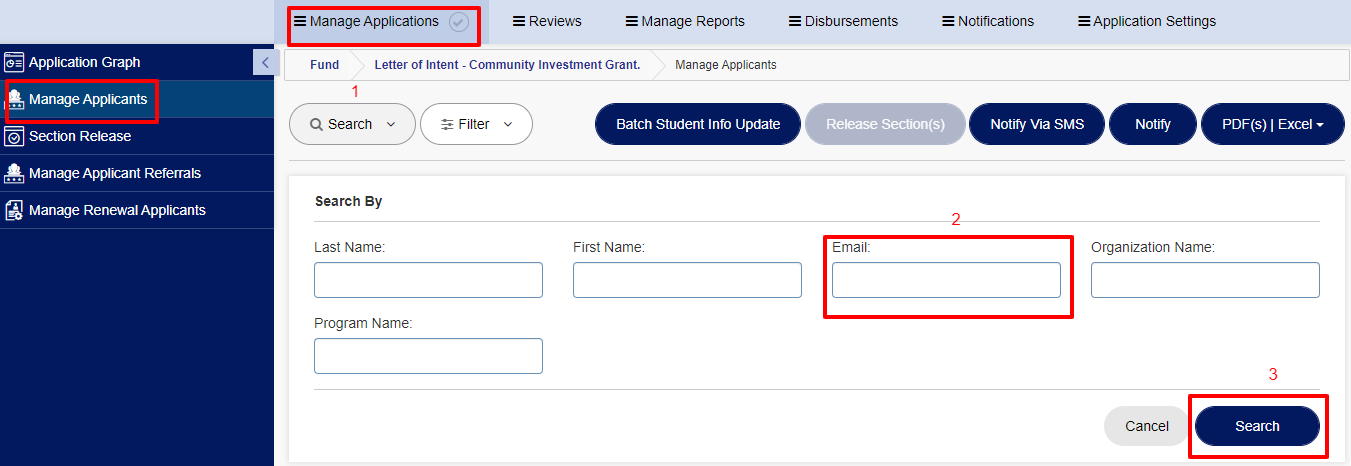Click the Manage Renewal Applicants icon
1351x466 pixels.
coord(14,210)
